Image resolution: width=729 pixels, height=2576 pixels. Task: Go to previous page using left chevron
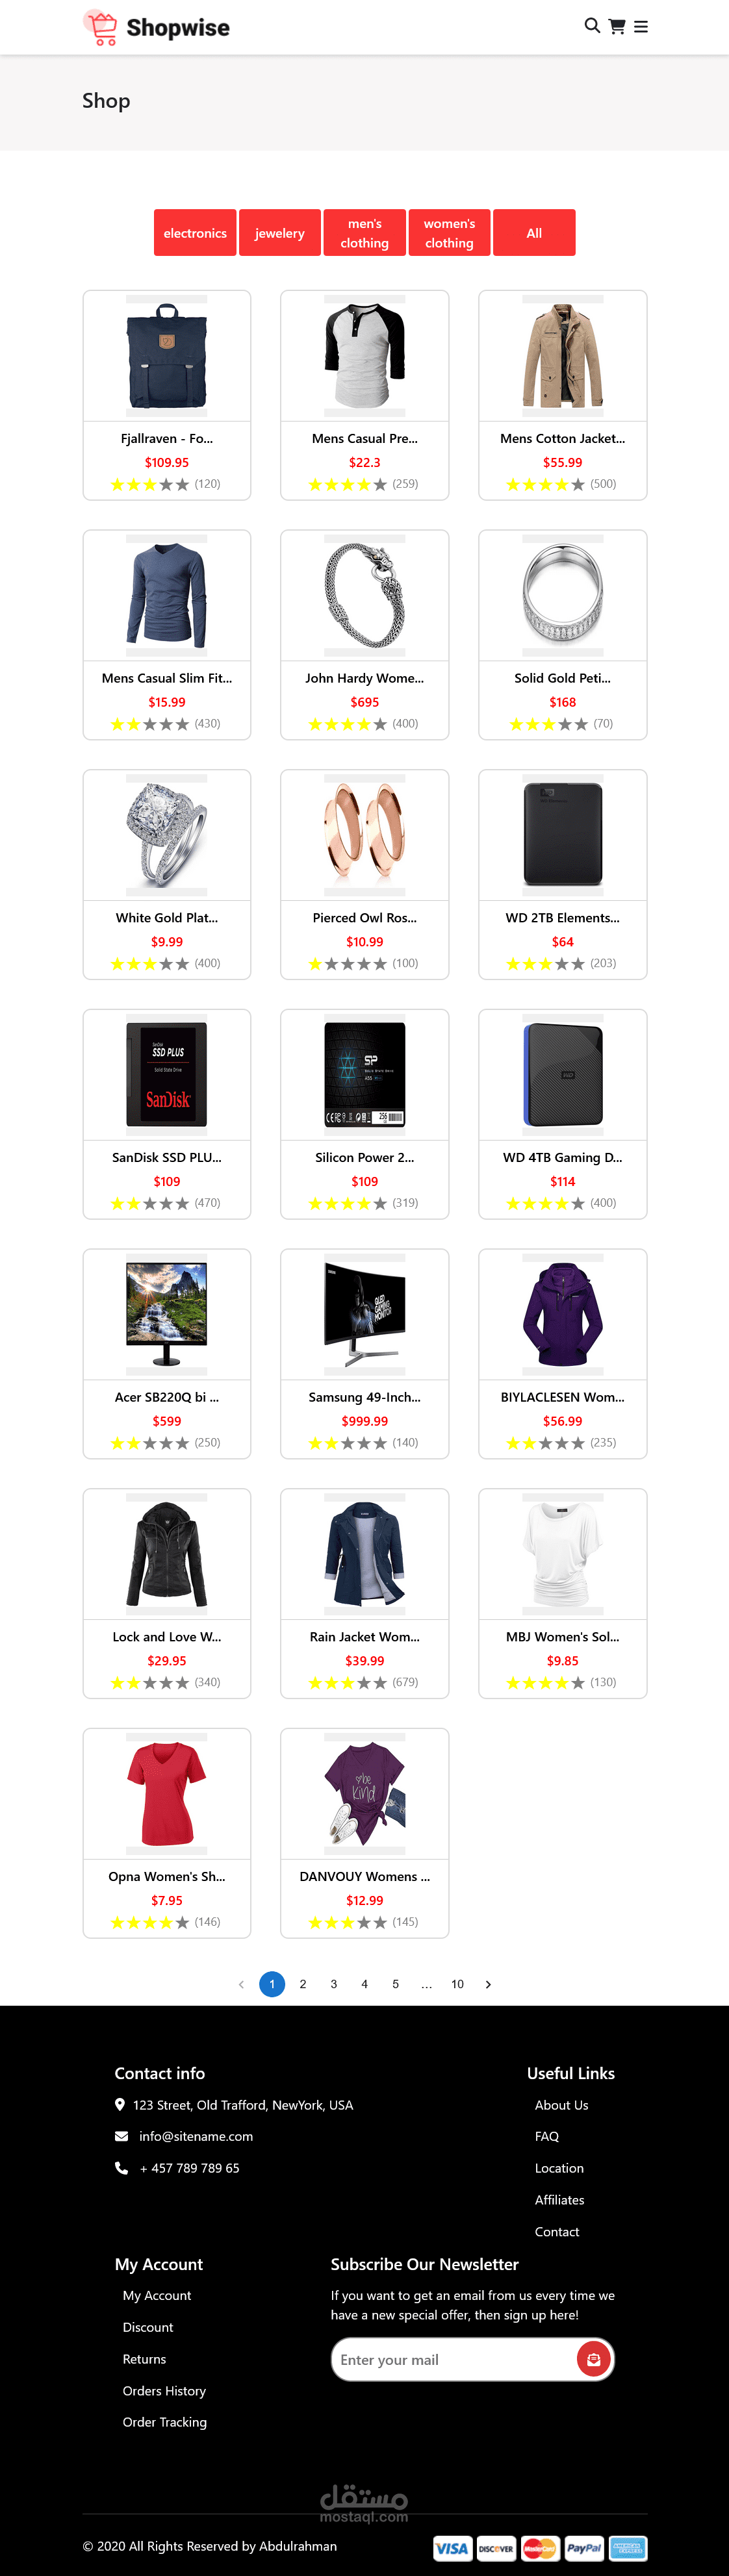(241, 1984)
